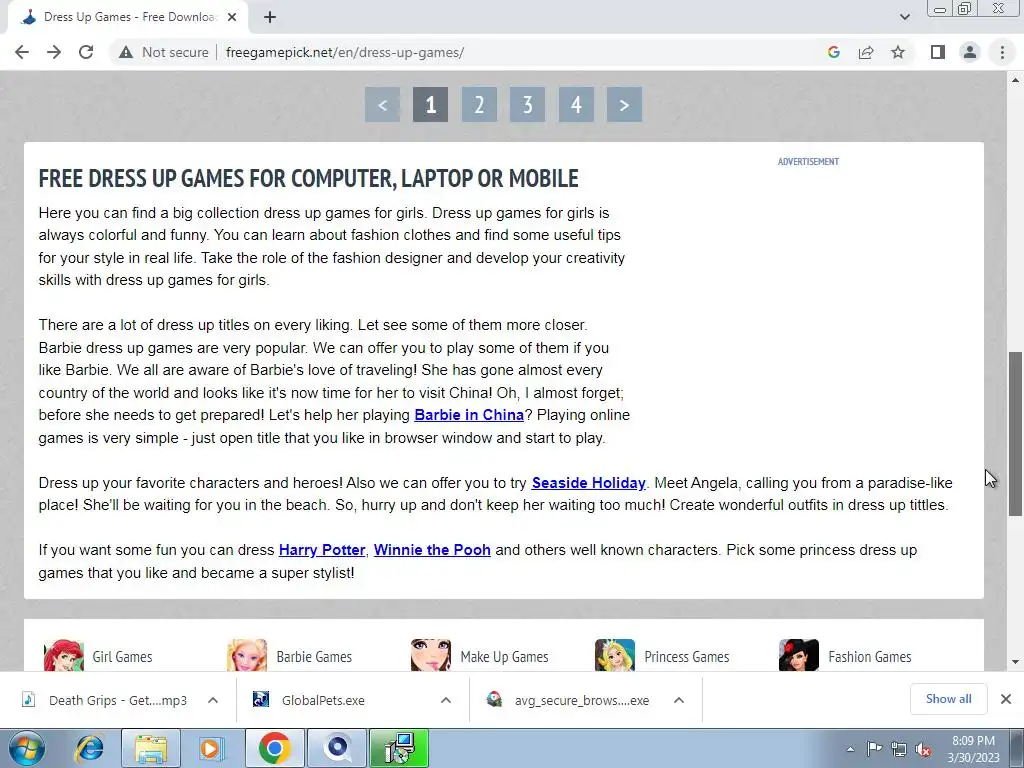
Task: Expand options for Death Grips mp3 download
Action: click(213, 700)
